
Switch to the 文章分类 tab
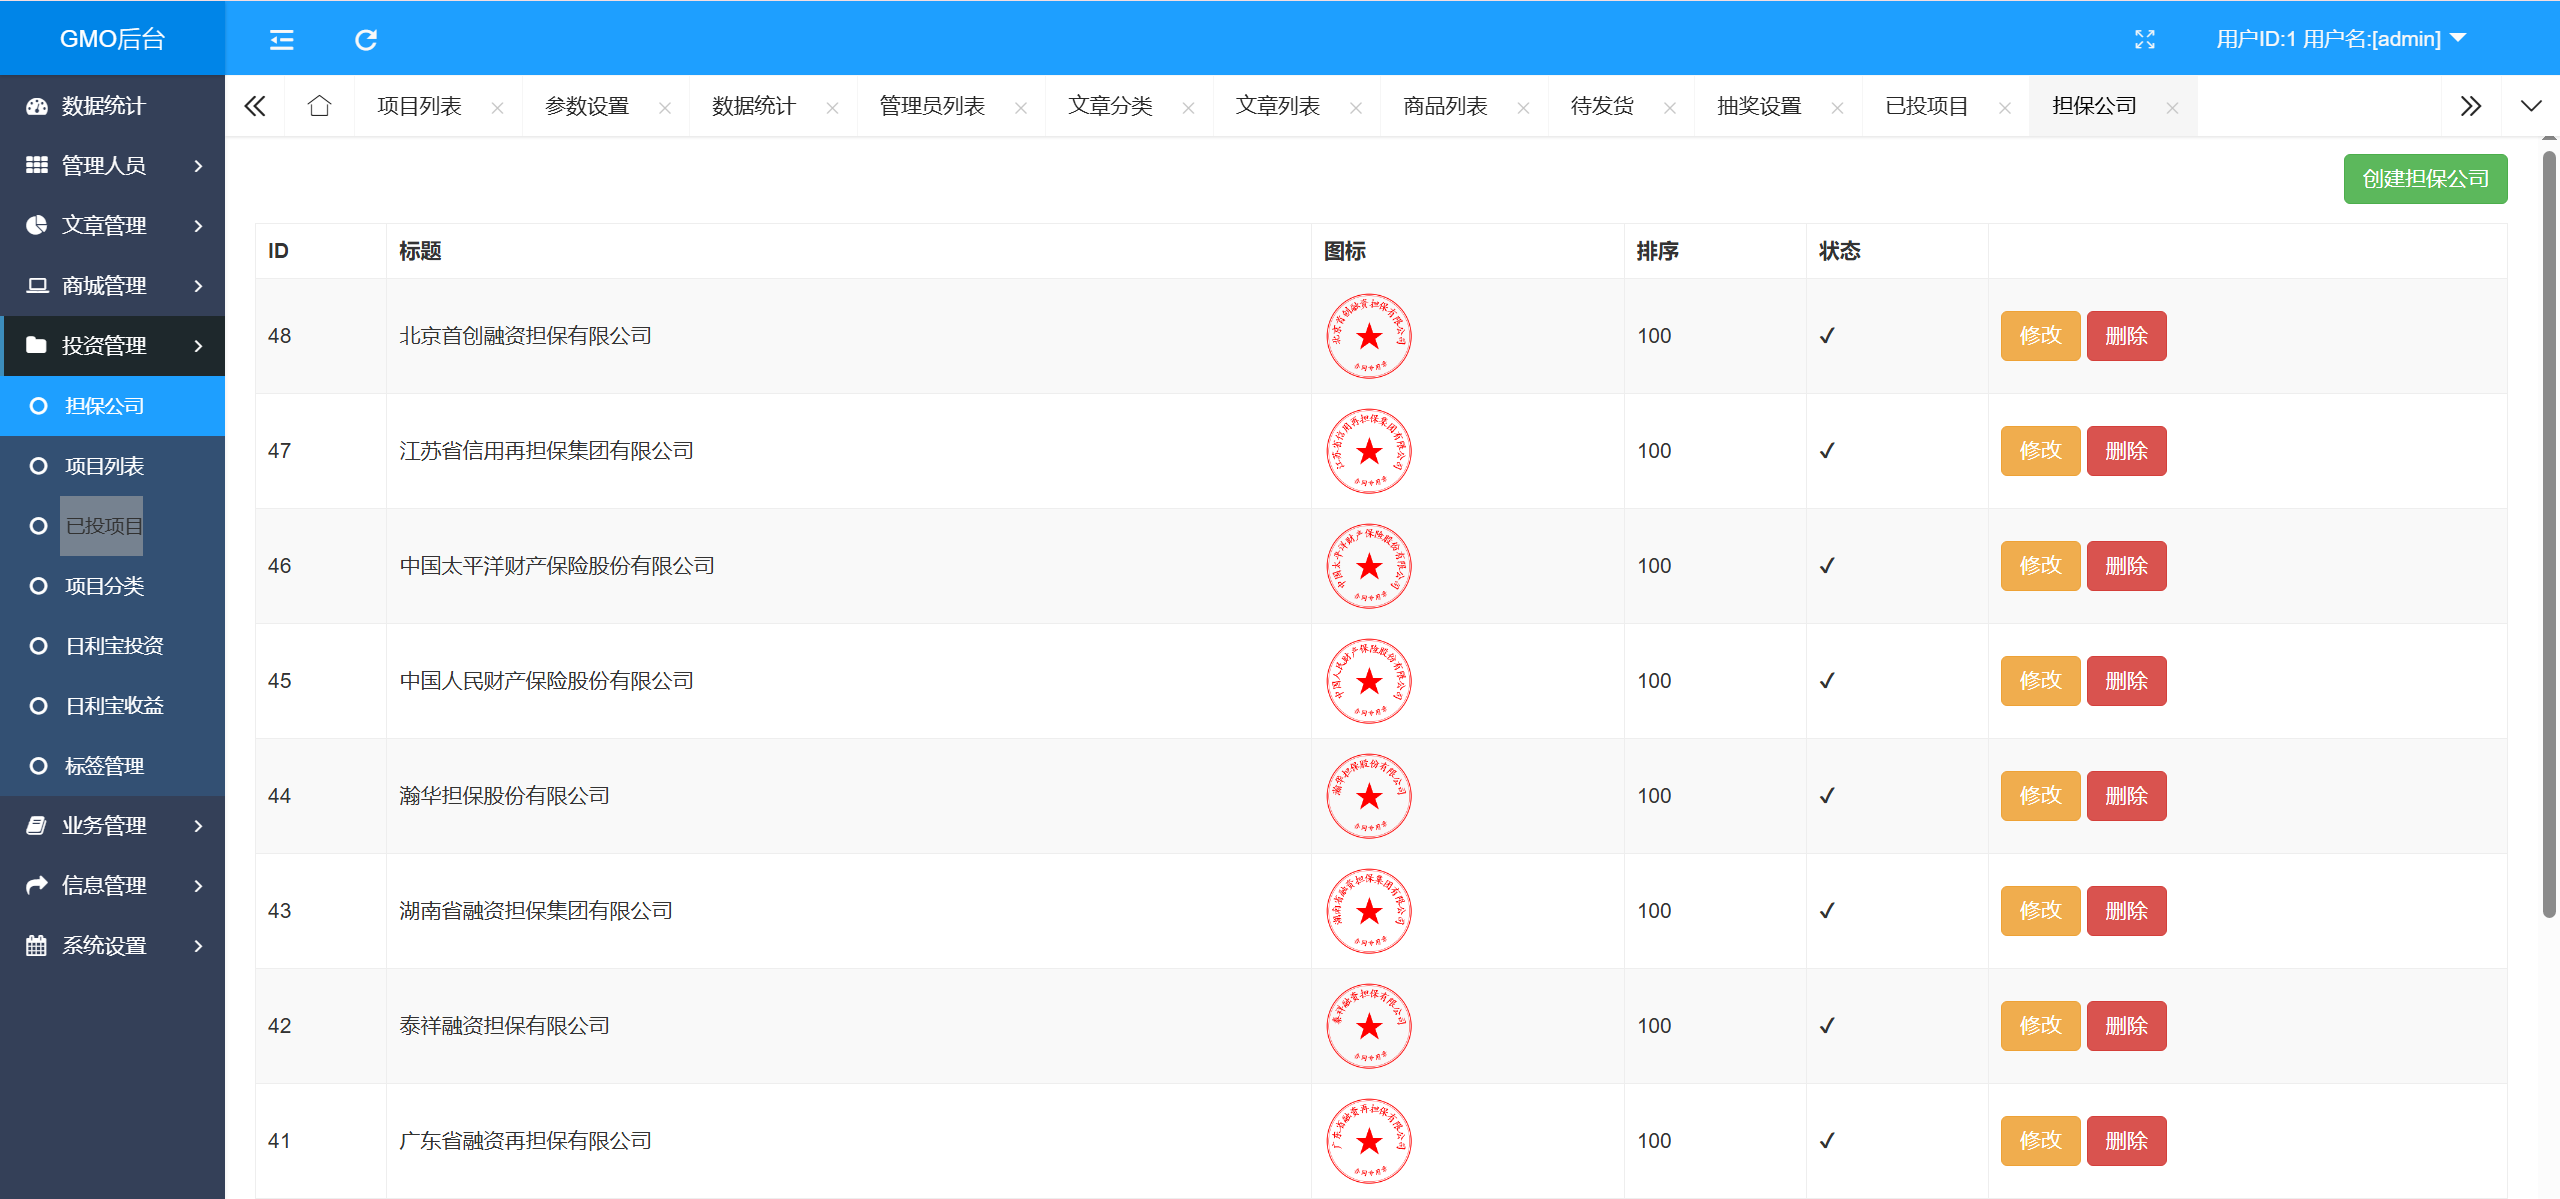click(x=1110, y=106)
